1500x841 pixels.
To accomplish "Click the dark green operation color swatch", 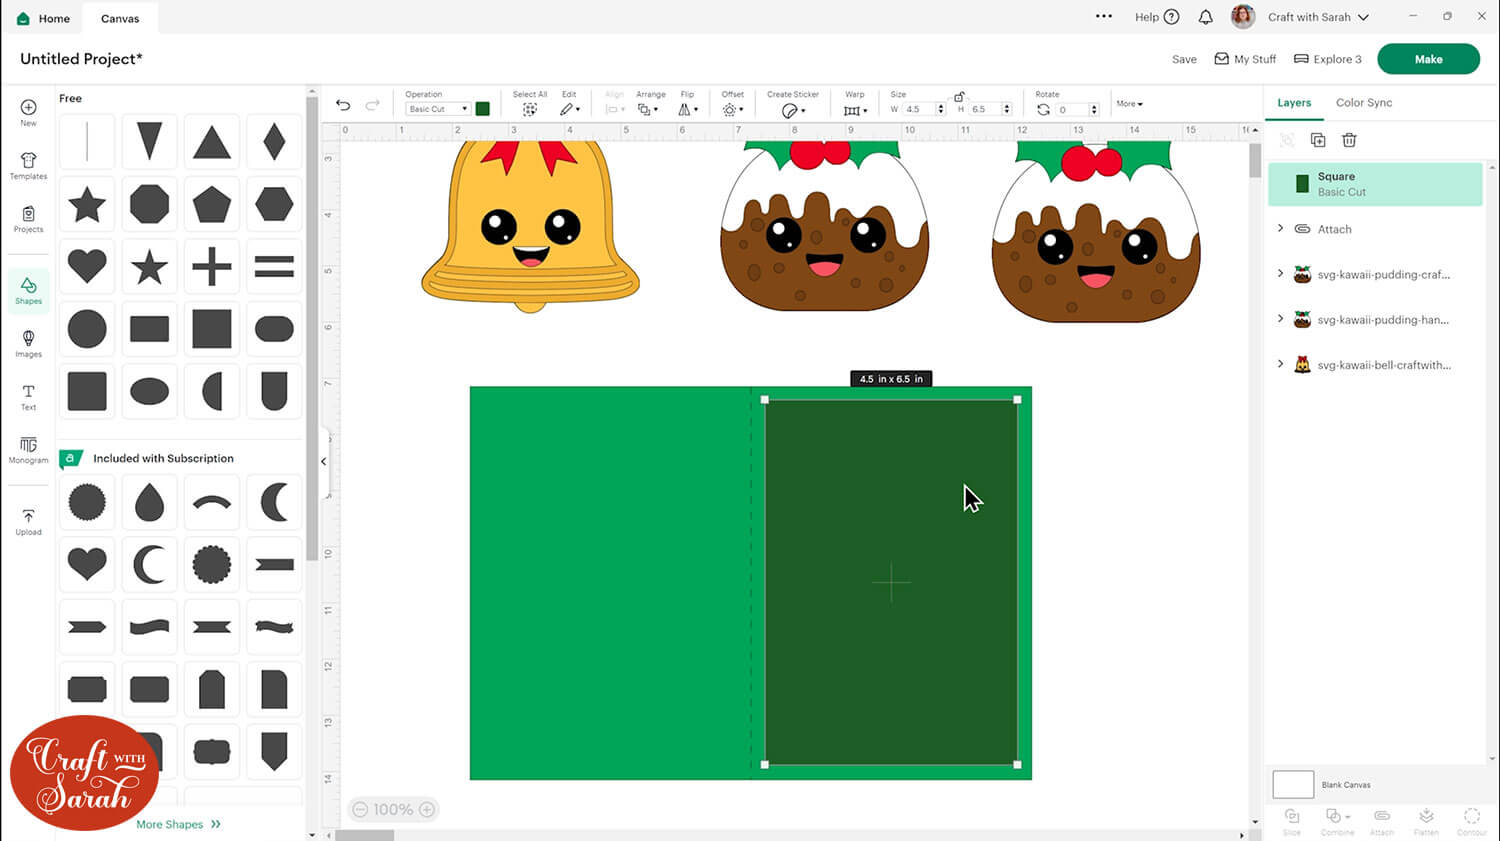I will tap(482, 109).
